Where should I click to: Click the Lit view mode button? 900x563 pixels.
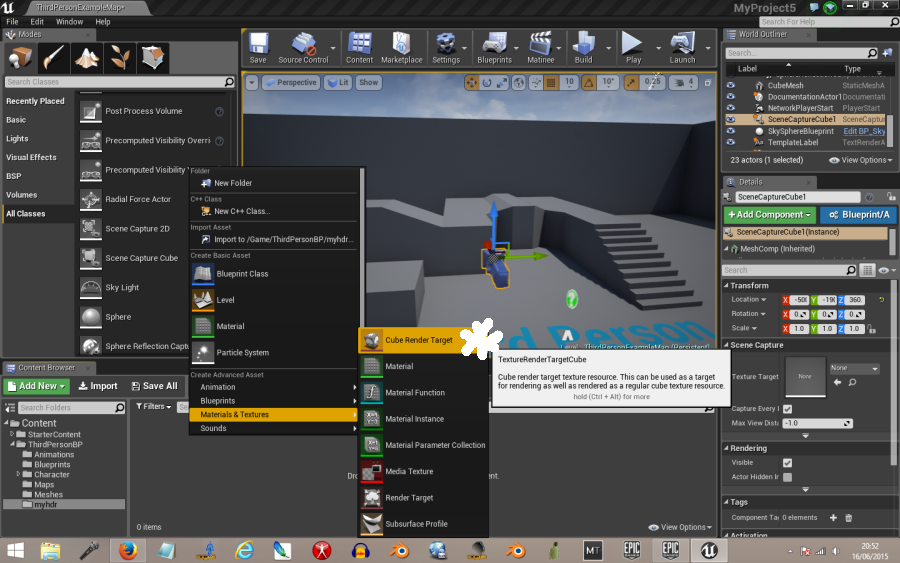coord(338,83)
